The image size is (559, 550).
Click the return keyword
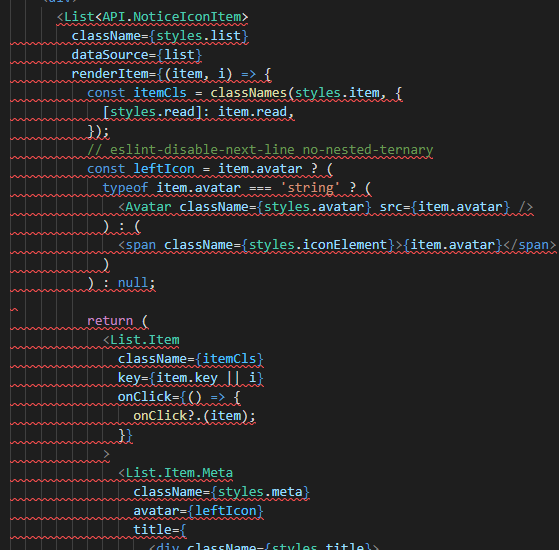(110, 321)
